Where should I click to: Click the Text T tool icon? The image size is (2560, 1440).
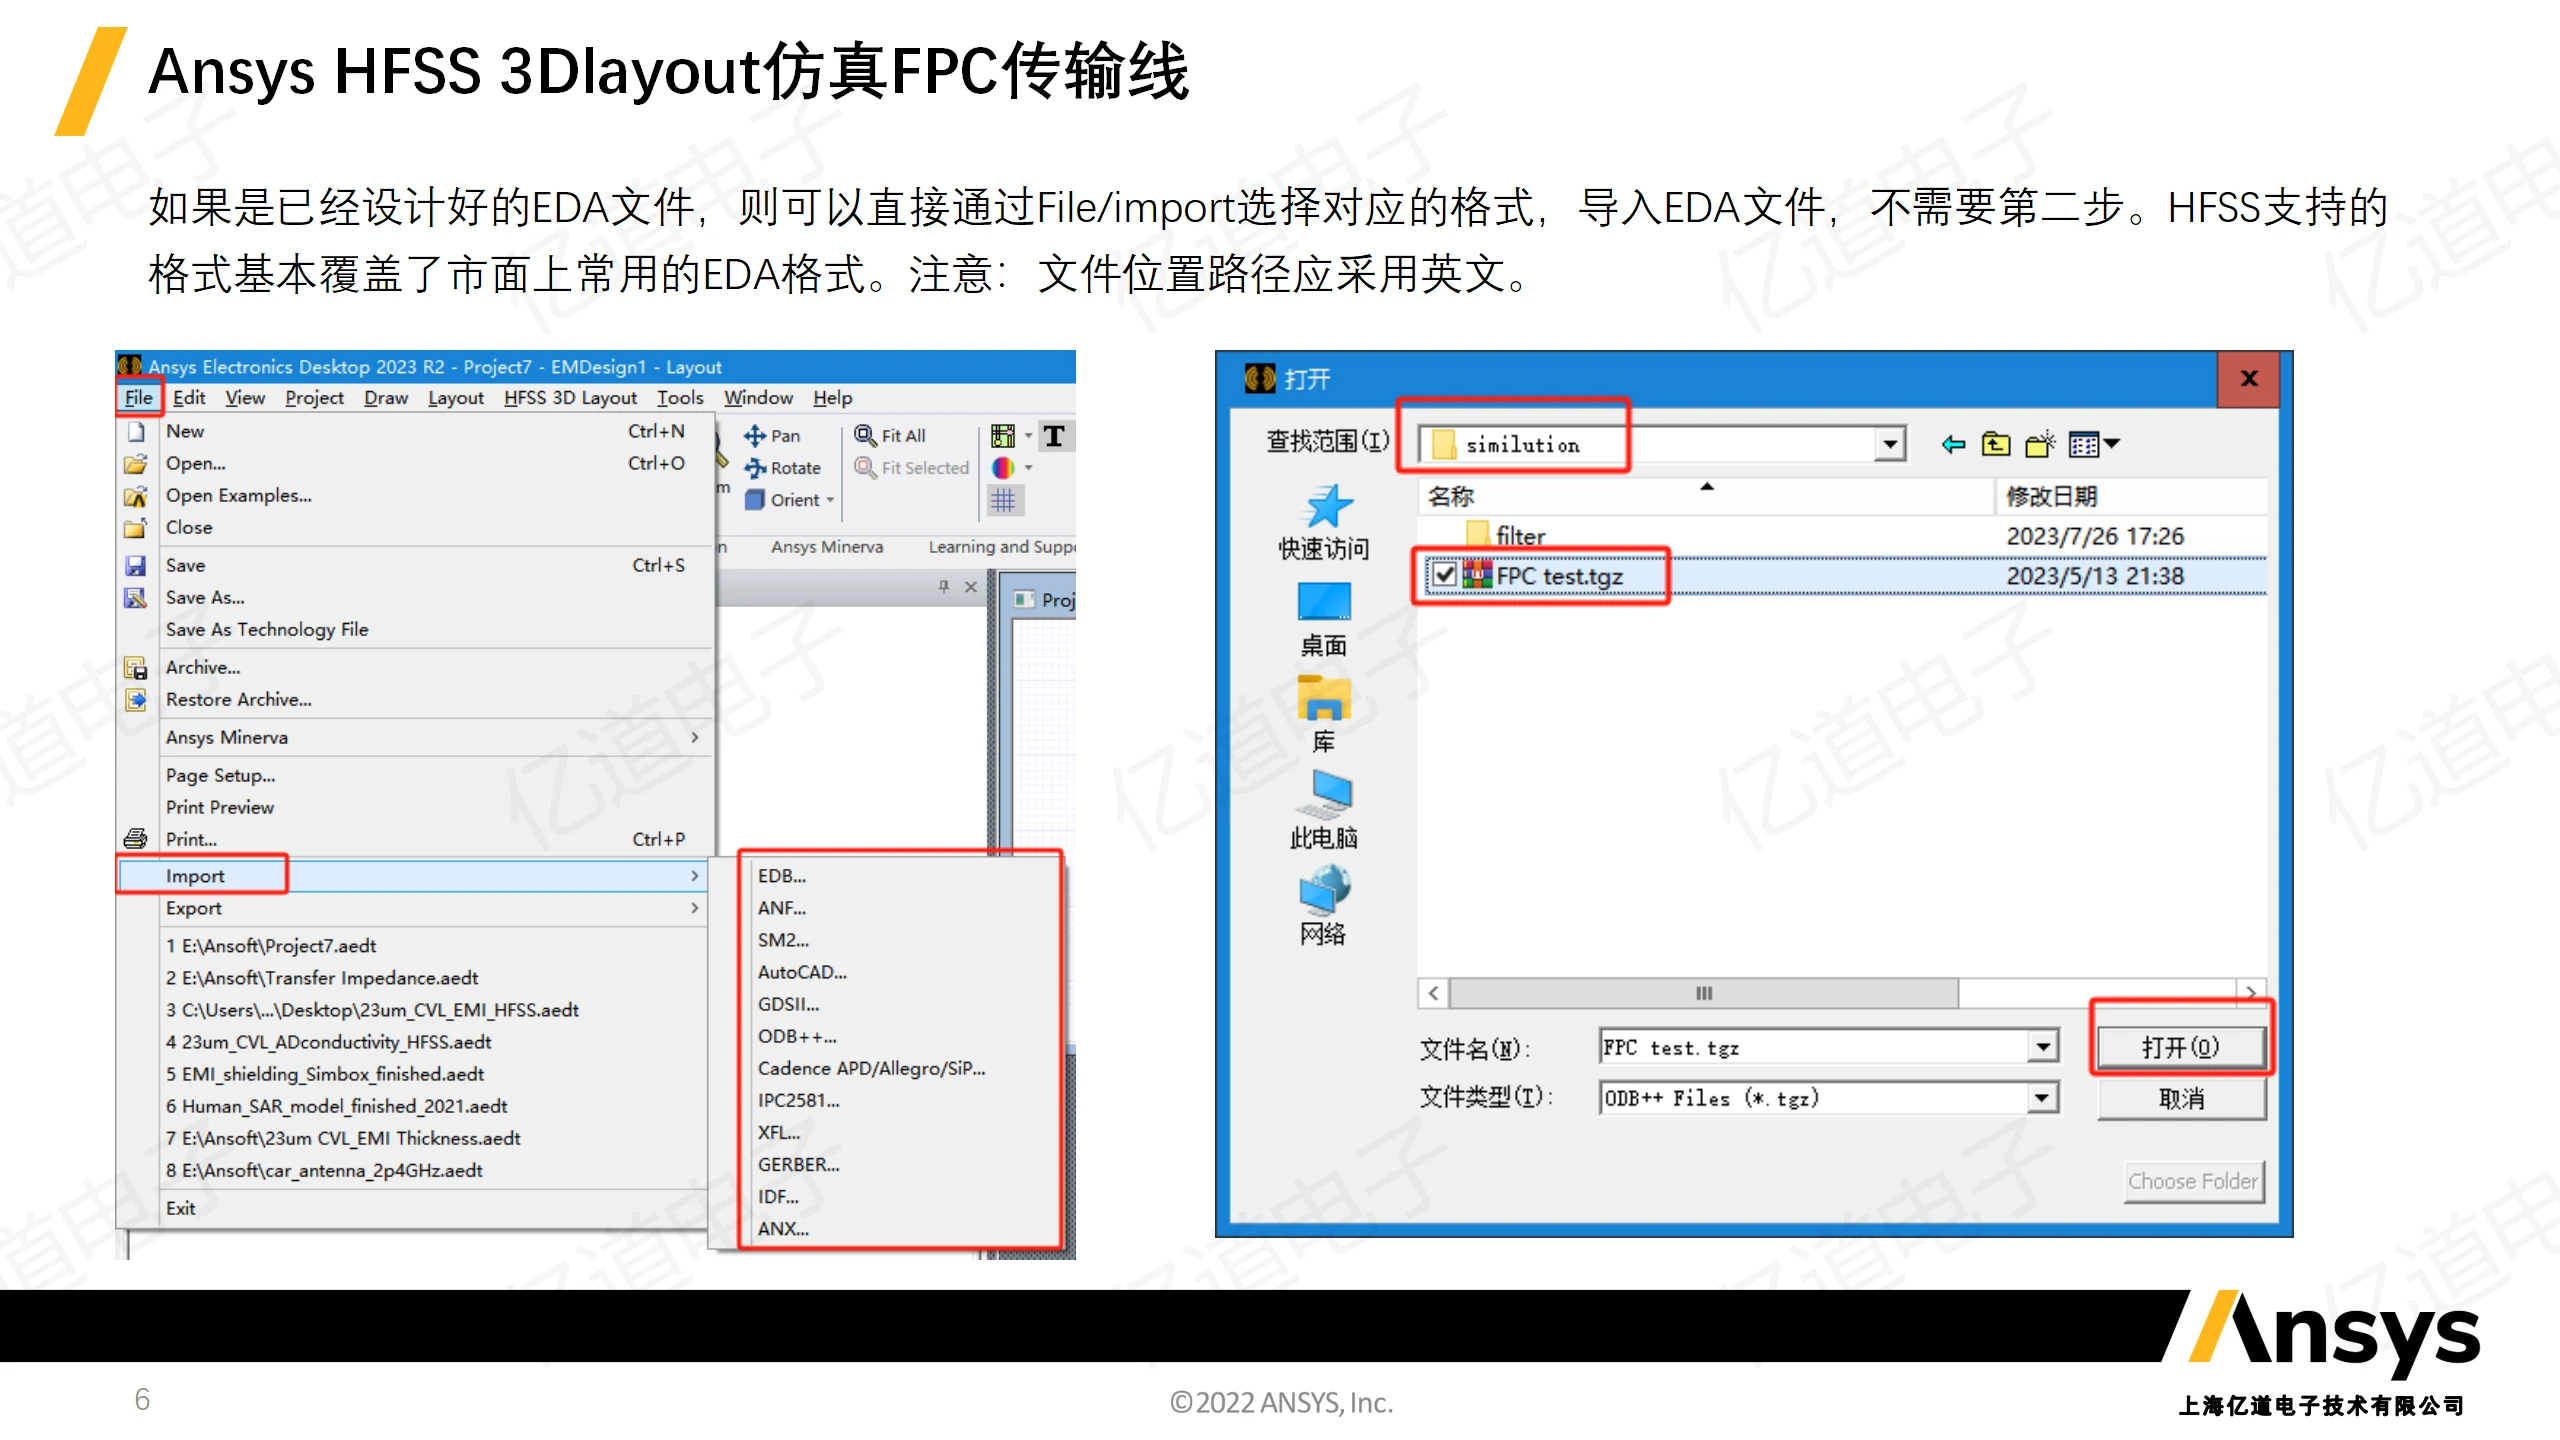tap(1054, 436)
